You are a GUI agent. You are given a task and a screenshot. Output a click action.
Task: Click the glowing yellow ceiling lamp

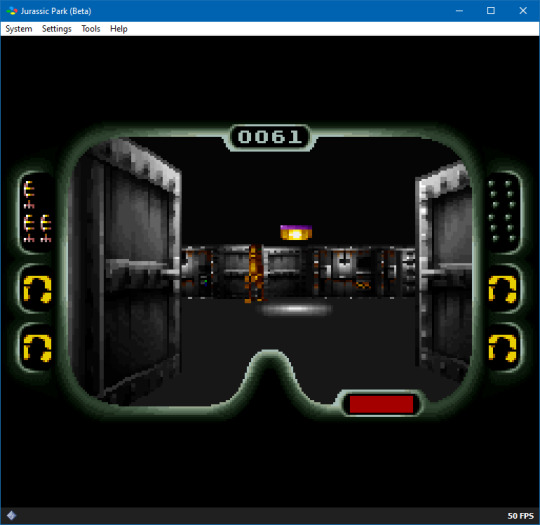pyautogui.click(x=296, y=233)
